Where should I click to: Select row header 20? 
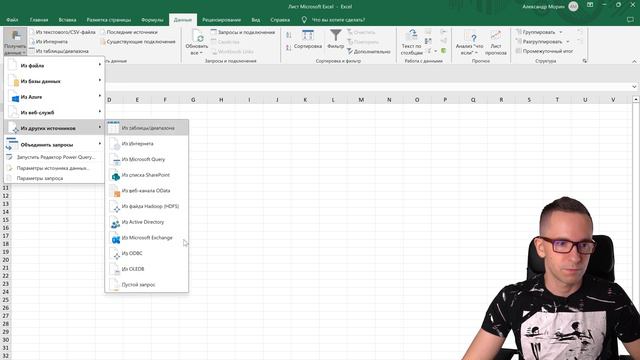[5, 260]
